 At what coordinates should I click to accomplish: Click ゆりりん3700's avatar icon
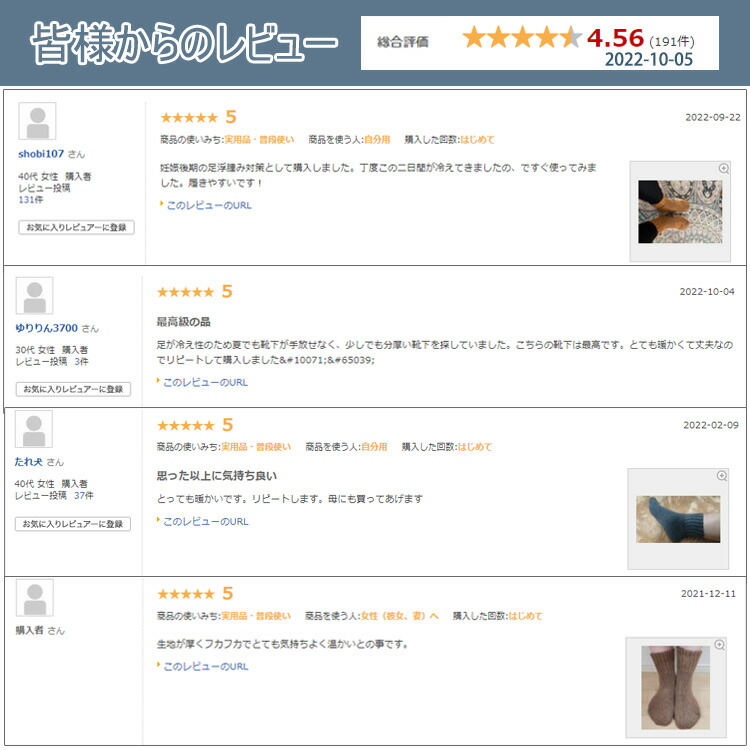pyautogui.click(x=34, y=296)
